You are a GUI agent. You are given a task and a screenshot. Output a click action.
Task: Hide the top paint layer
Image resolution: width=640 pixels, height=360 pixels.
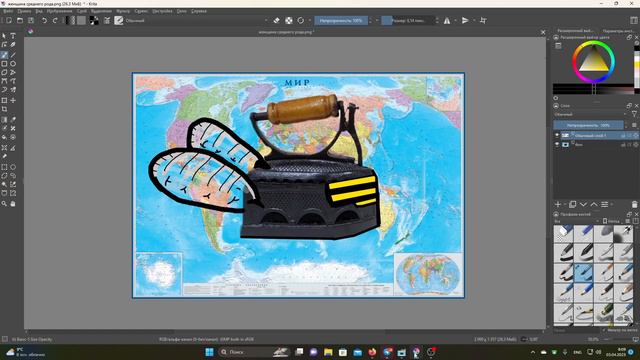(557, 135)
